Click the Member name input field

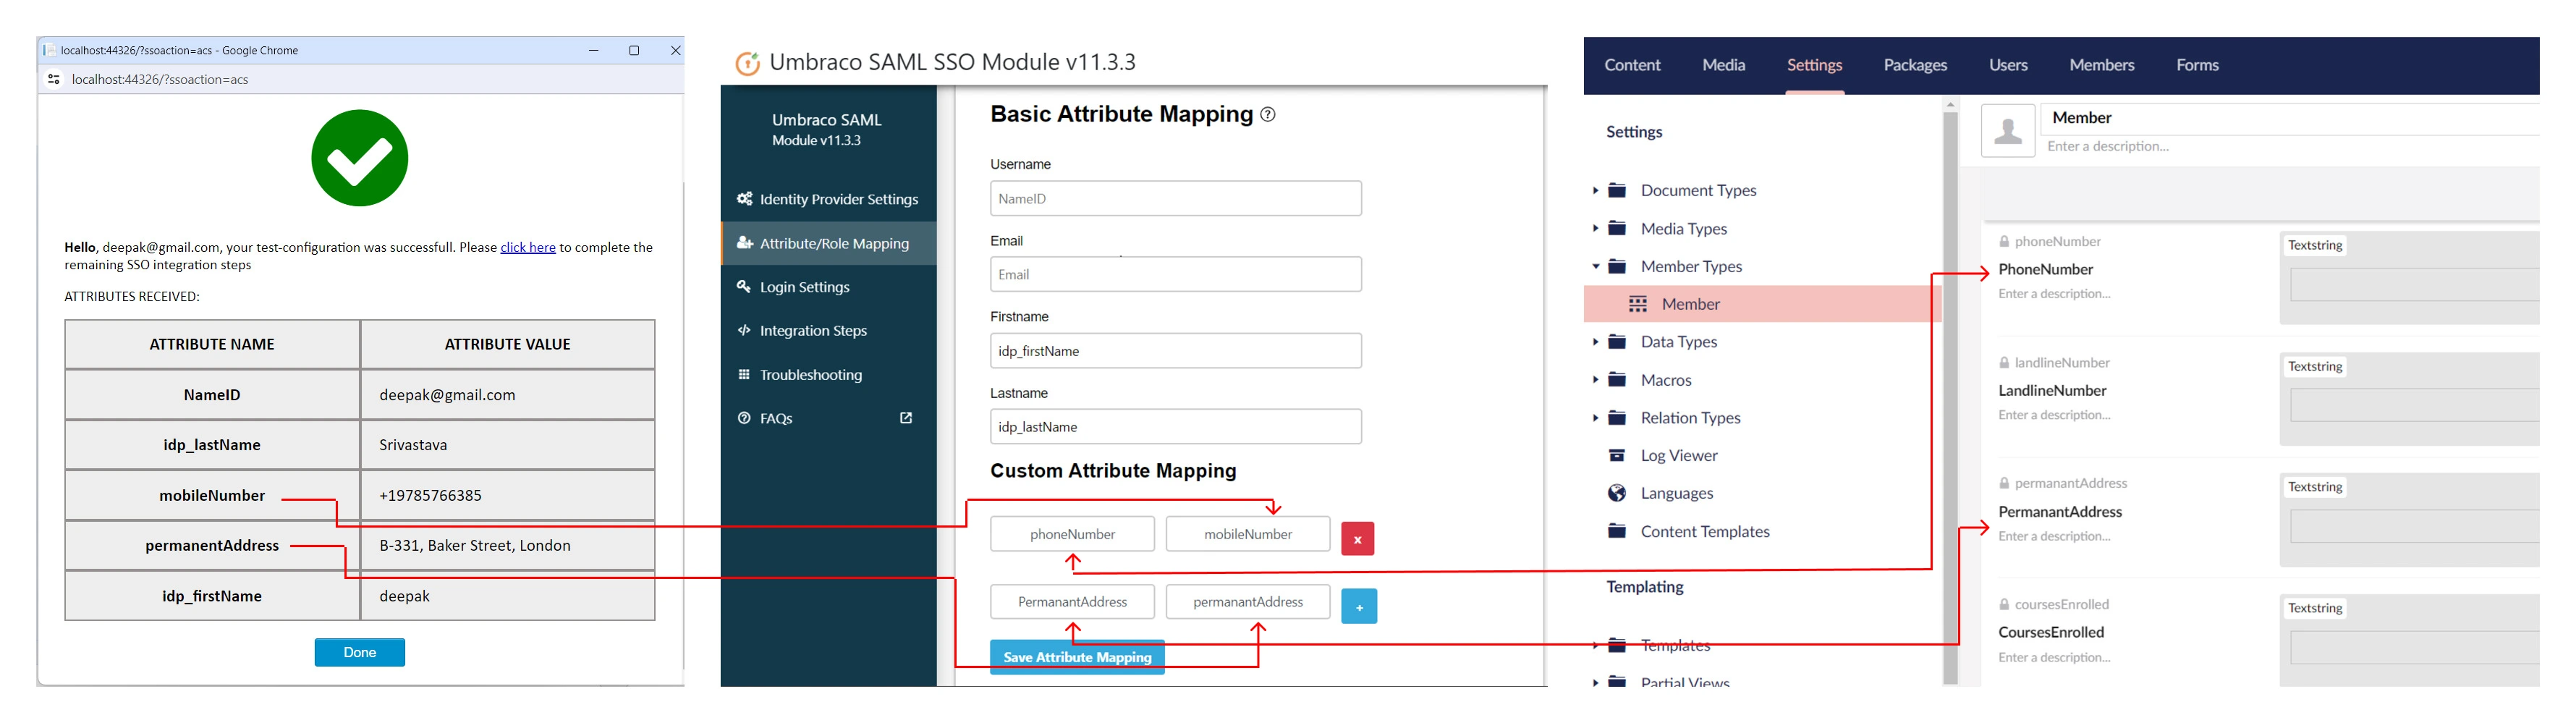pyautogui.click(x=2289, y=118)
